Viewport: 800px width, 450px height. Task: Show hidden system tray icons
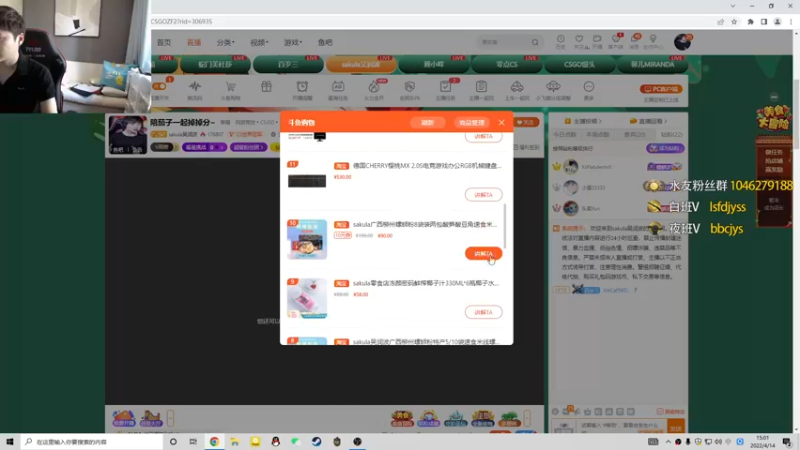[x=668, y=441]
